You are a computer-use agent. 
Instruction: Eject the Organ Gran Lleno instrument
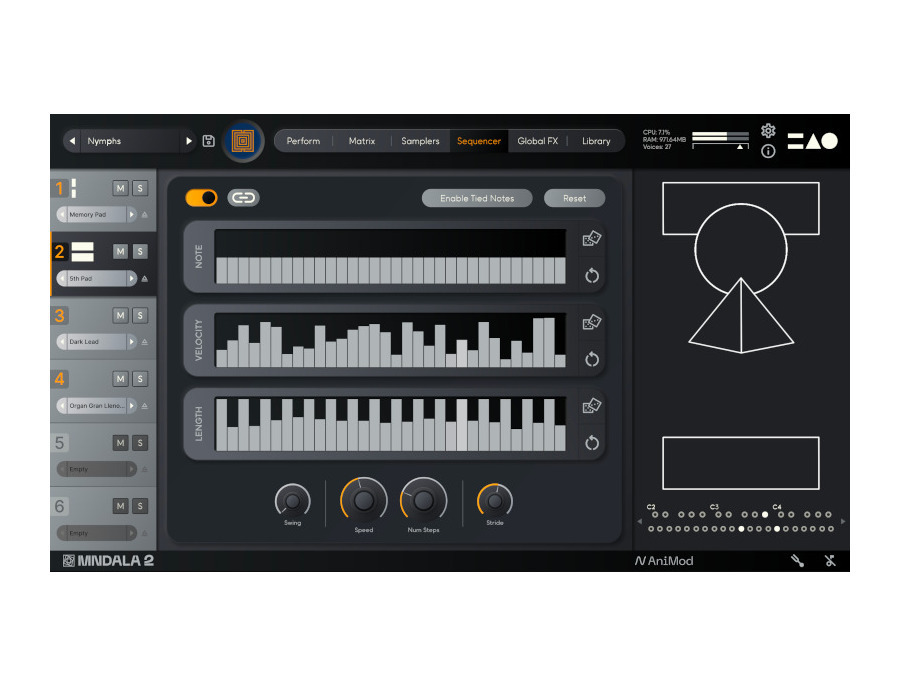[x=145, y=406]
